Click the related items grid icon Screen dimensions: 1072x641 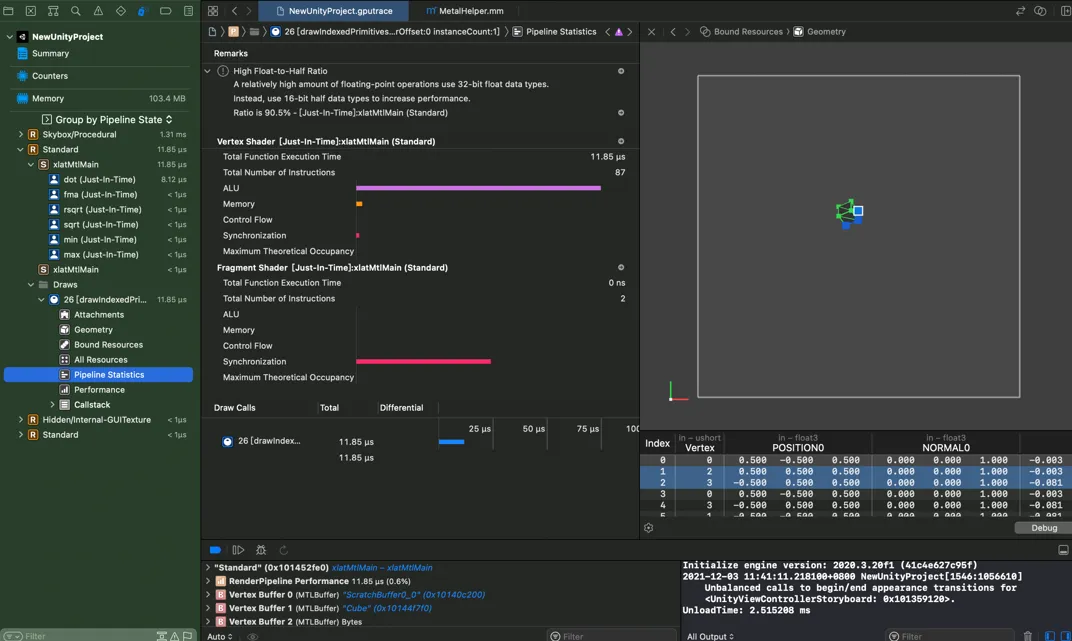point(213,11)
